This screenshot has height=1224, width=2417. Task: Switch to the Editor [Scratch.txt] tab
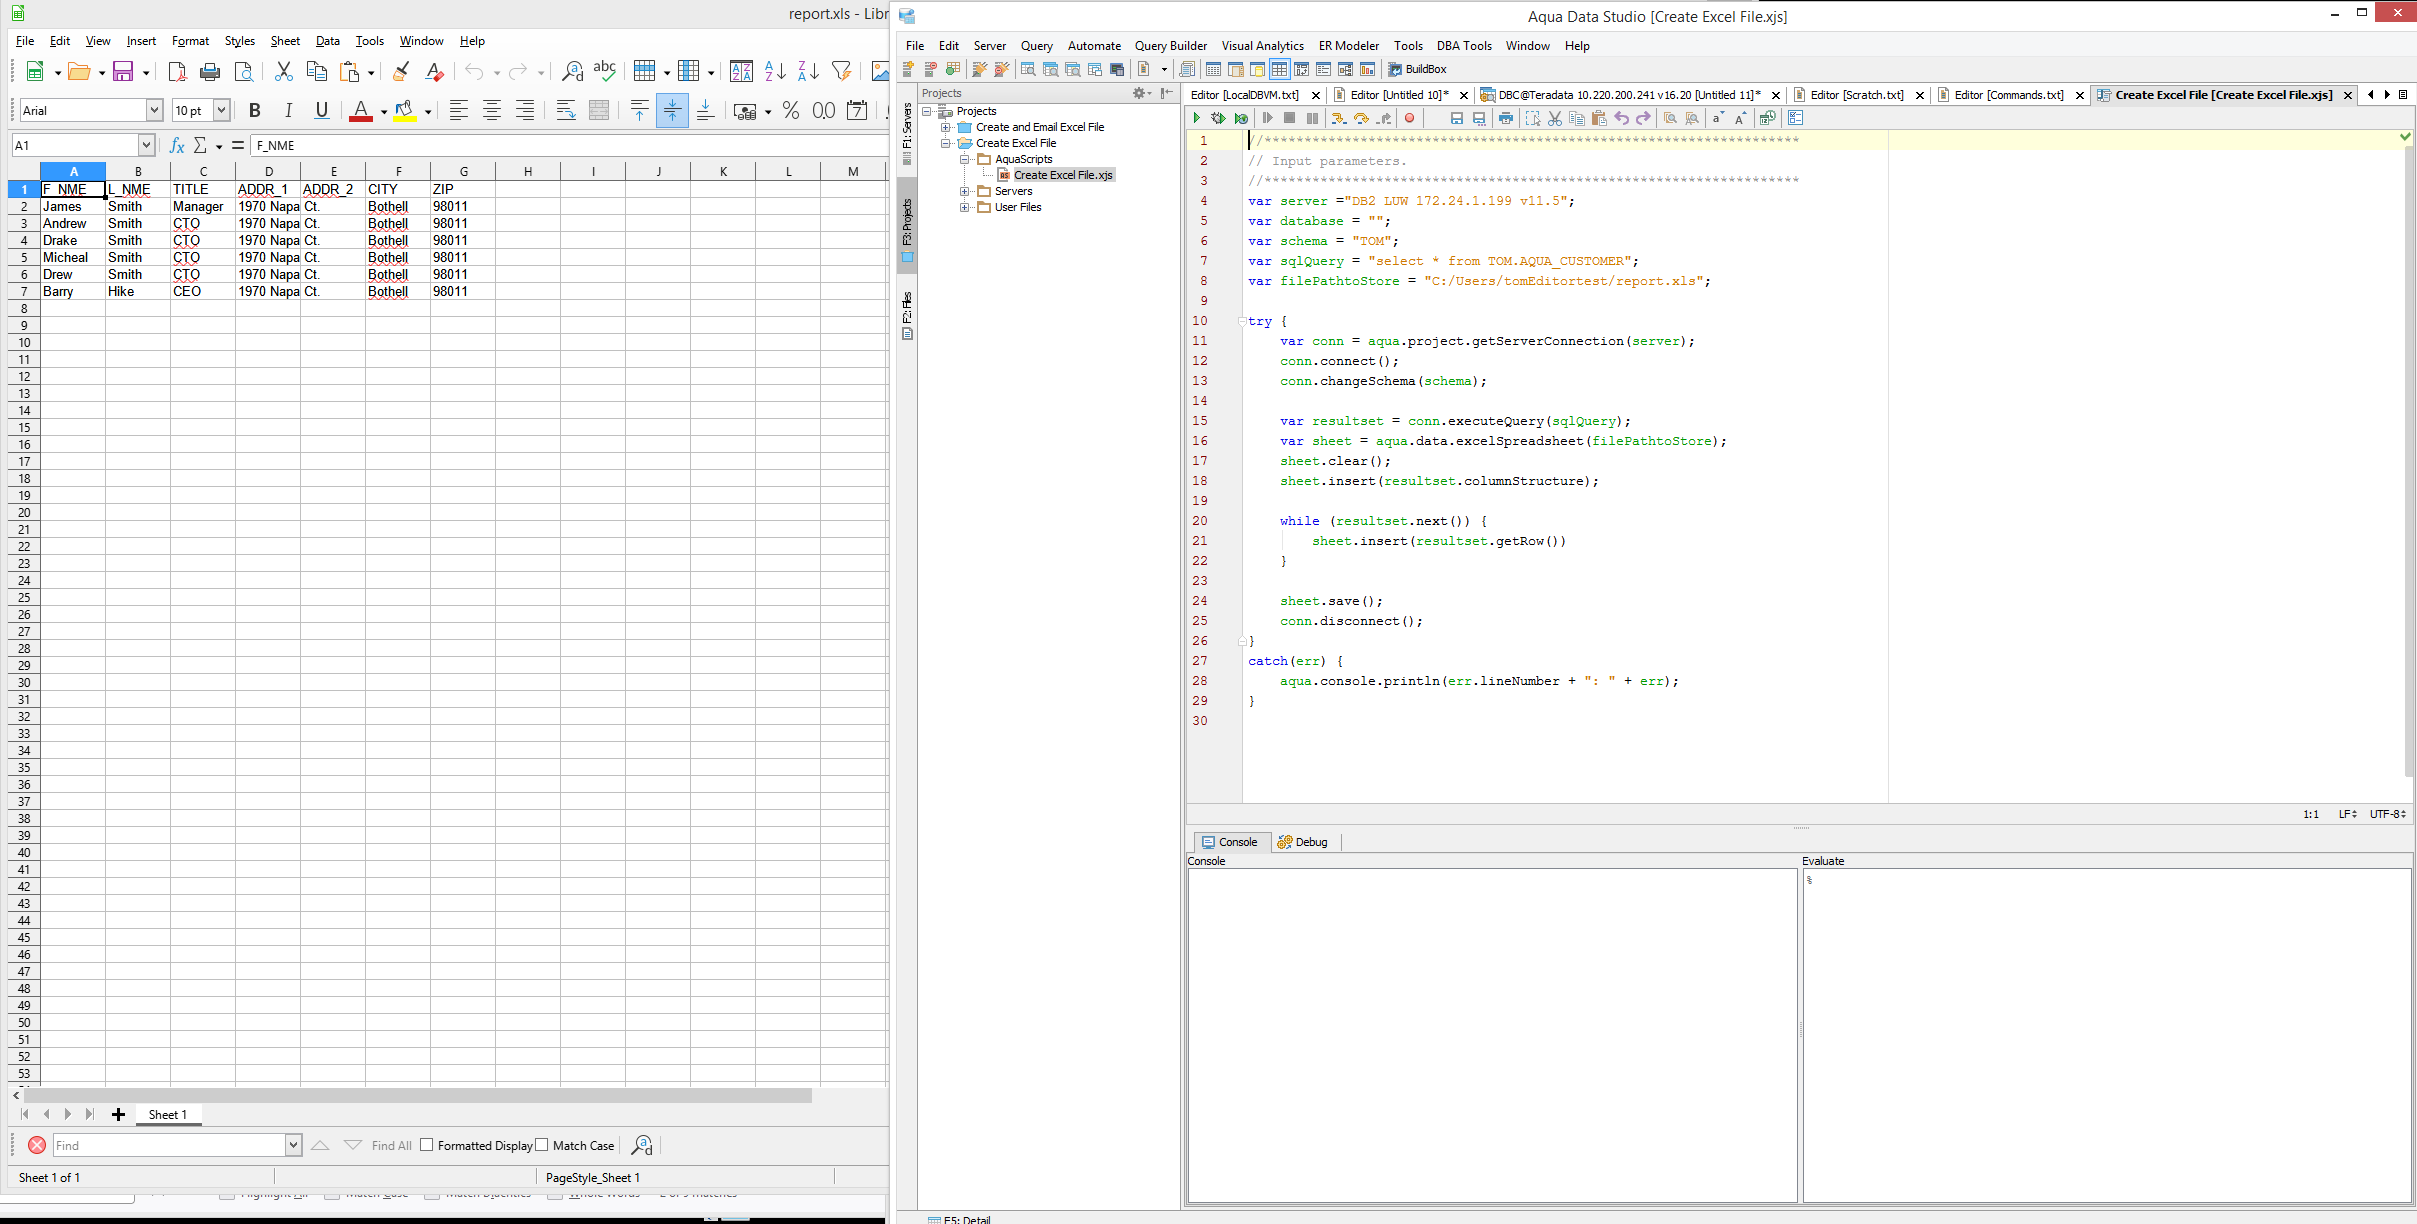click(x=1856, y=95)
